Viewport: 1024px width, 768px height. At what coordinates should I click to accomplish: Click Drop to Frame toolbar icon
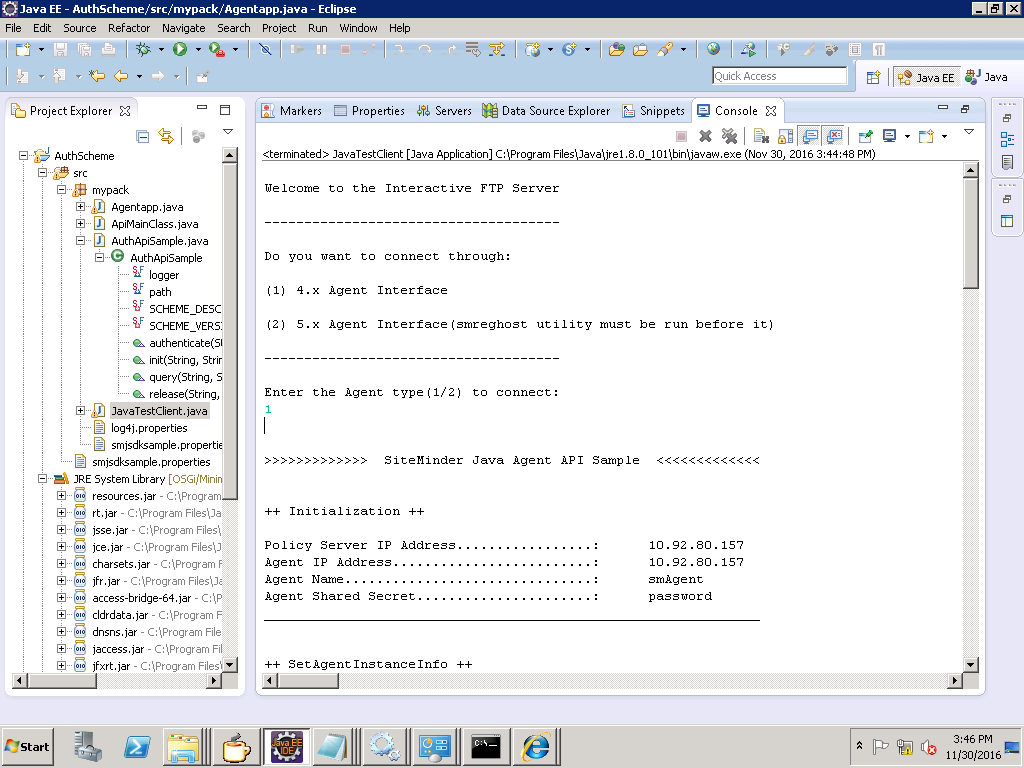(473, 50)
